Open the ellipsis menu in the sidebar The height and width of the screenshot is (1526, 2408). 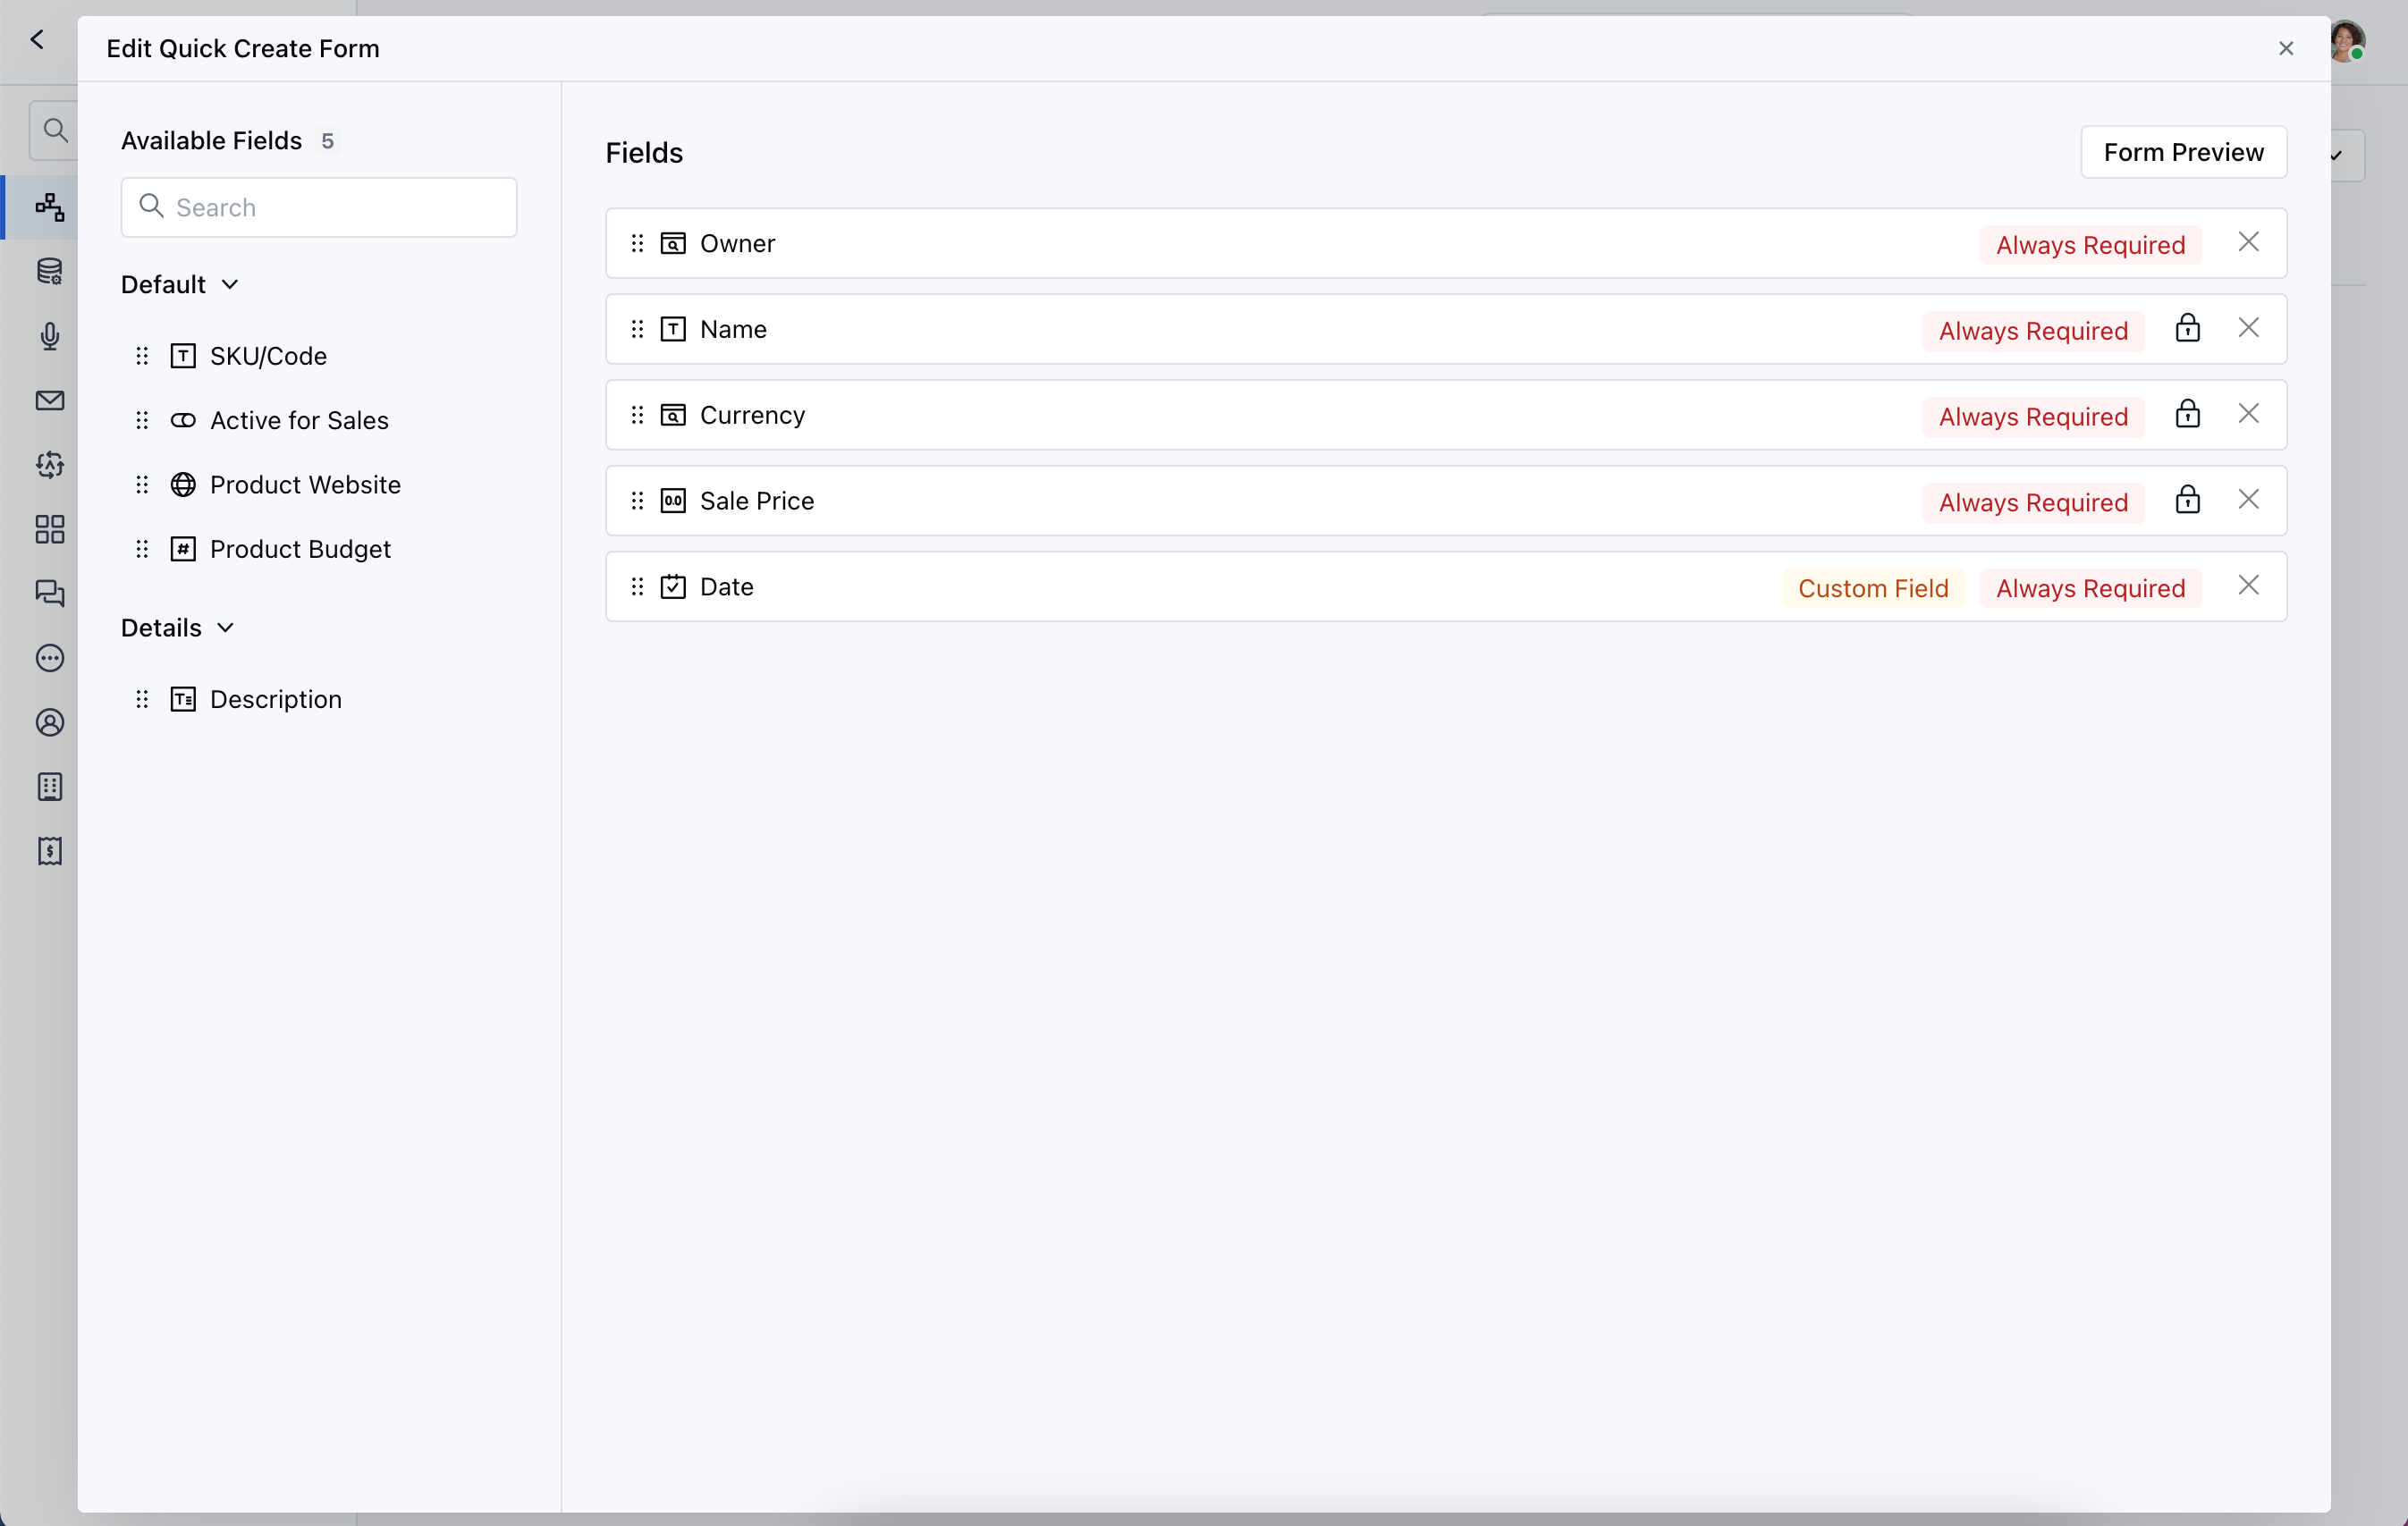coord(50,659)
